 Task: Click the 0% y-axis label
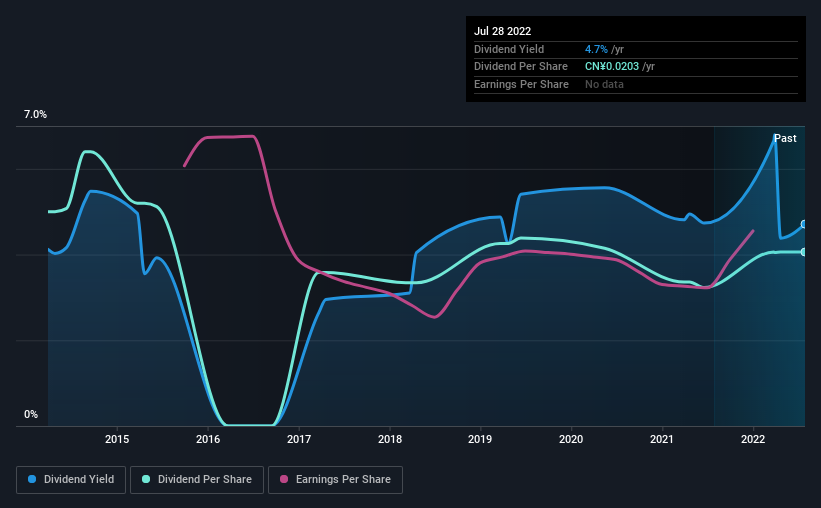point(31,414)
